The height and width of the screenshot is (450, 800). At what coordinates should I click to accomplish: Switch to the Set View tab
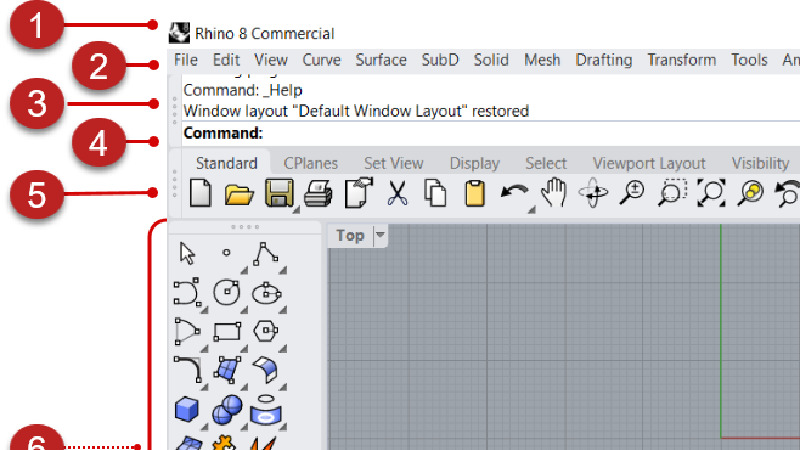point(394,163)
